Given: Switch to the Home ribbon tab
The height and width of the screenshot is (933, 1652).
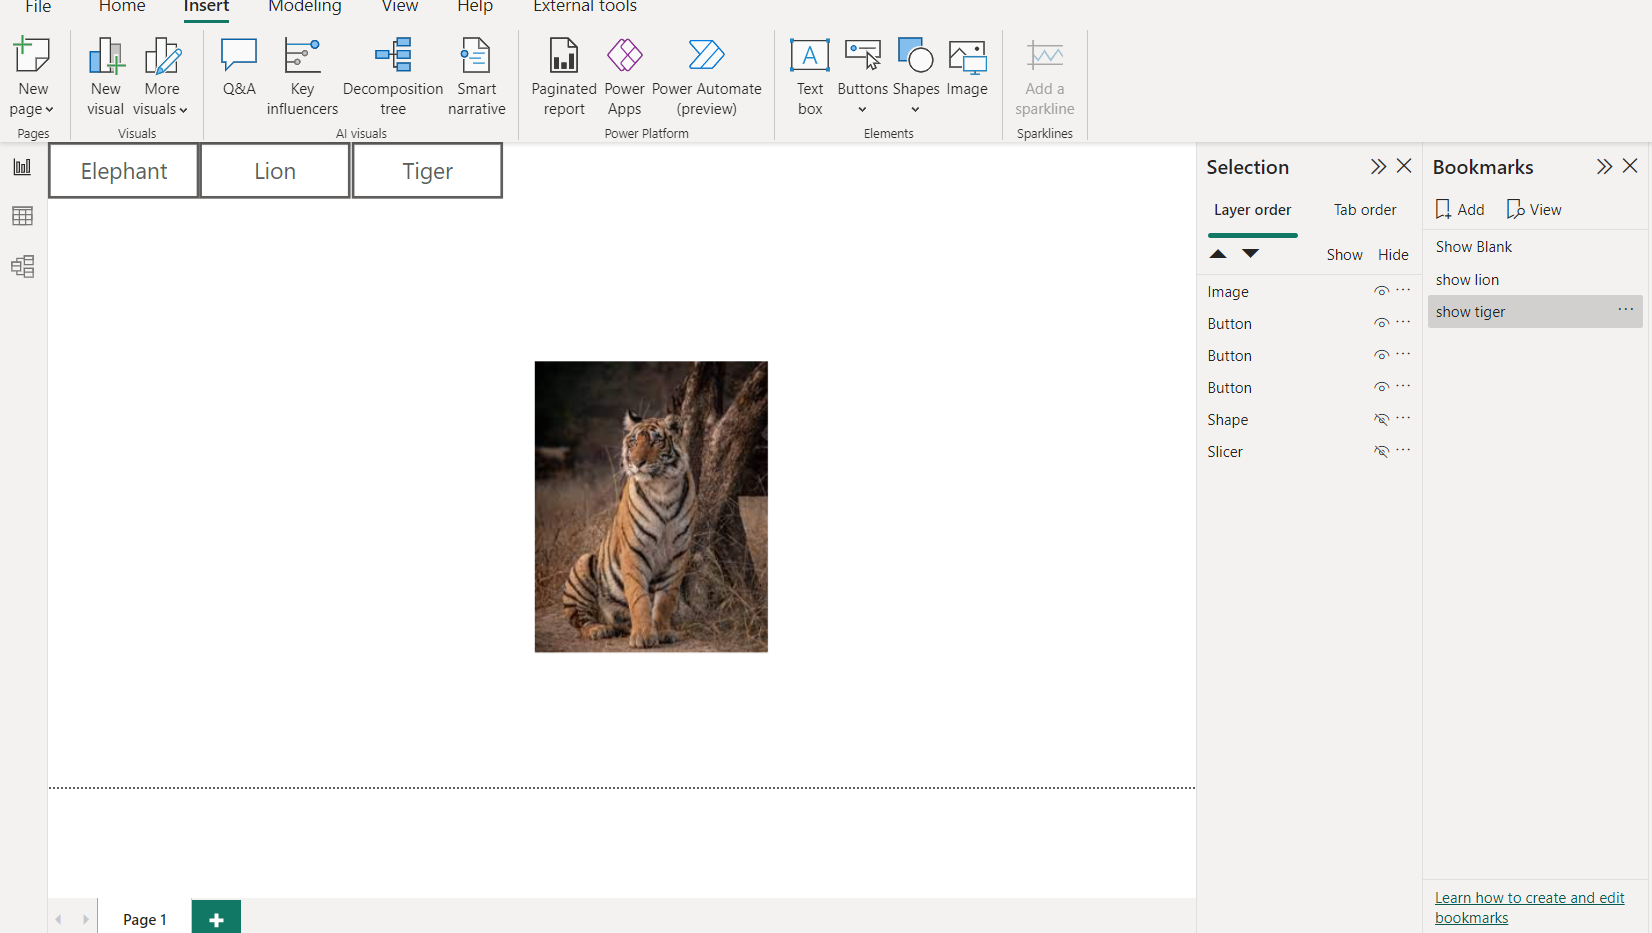Looking at the screenshot, I should click(122, 7).
